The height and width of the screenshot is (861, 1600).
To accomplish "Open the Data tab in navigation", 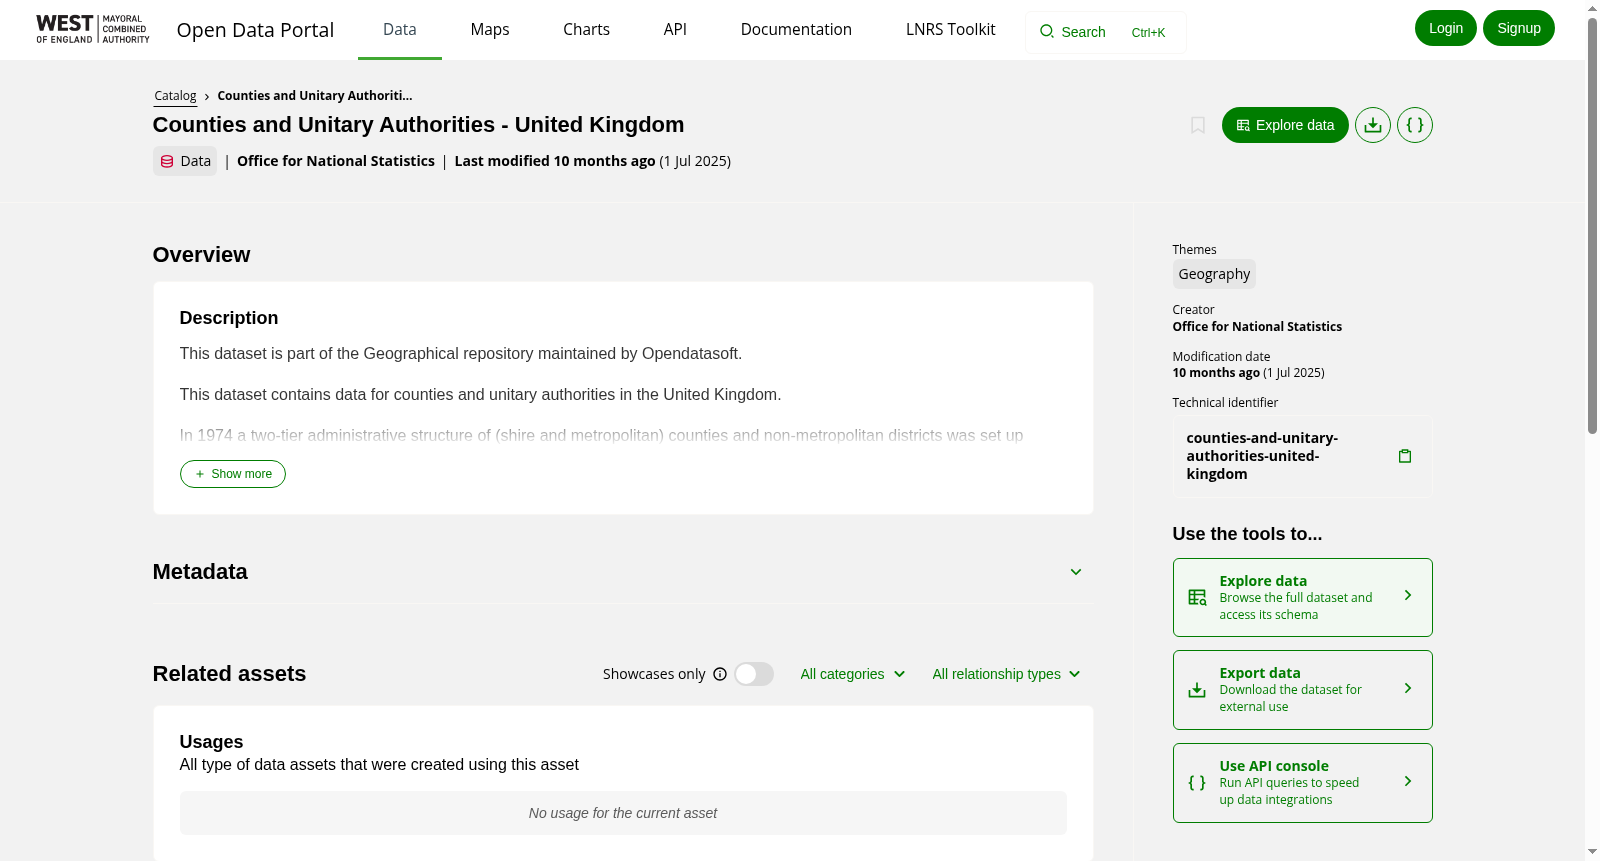I will coord(400,30).
